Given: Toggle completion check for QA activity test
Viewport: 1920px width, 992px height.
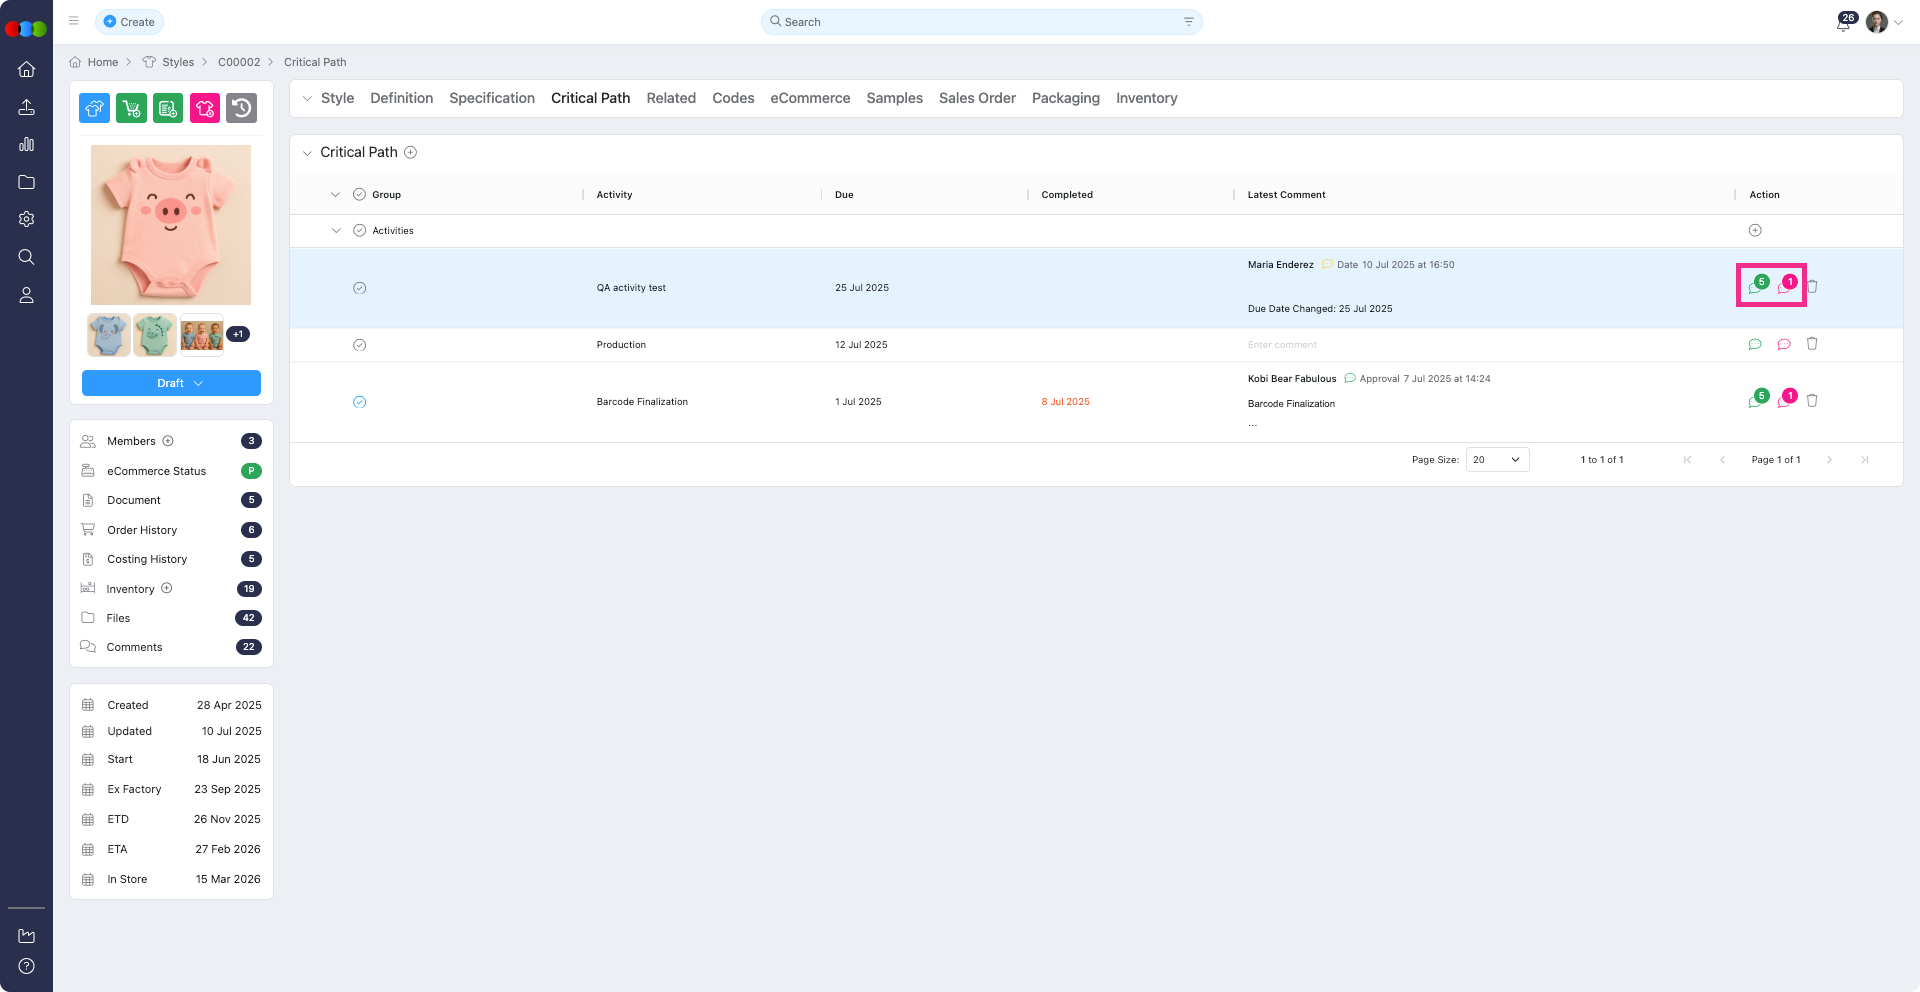Looking at the screenshot, I should [x=359, y=288].
